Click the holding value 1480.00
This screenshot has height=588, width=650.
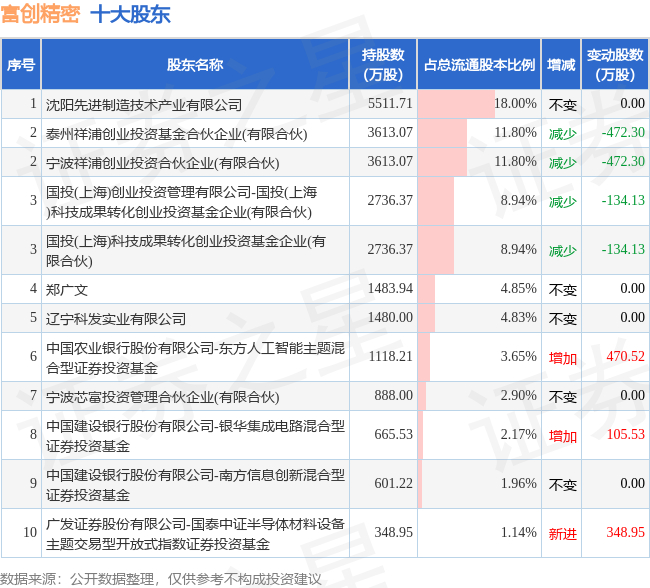(x=390, y=317)
